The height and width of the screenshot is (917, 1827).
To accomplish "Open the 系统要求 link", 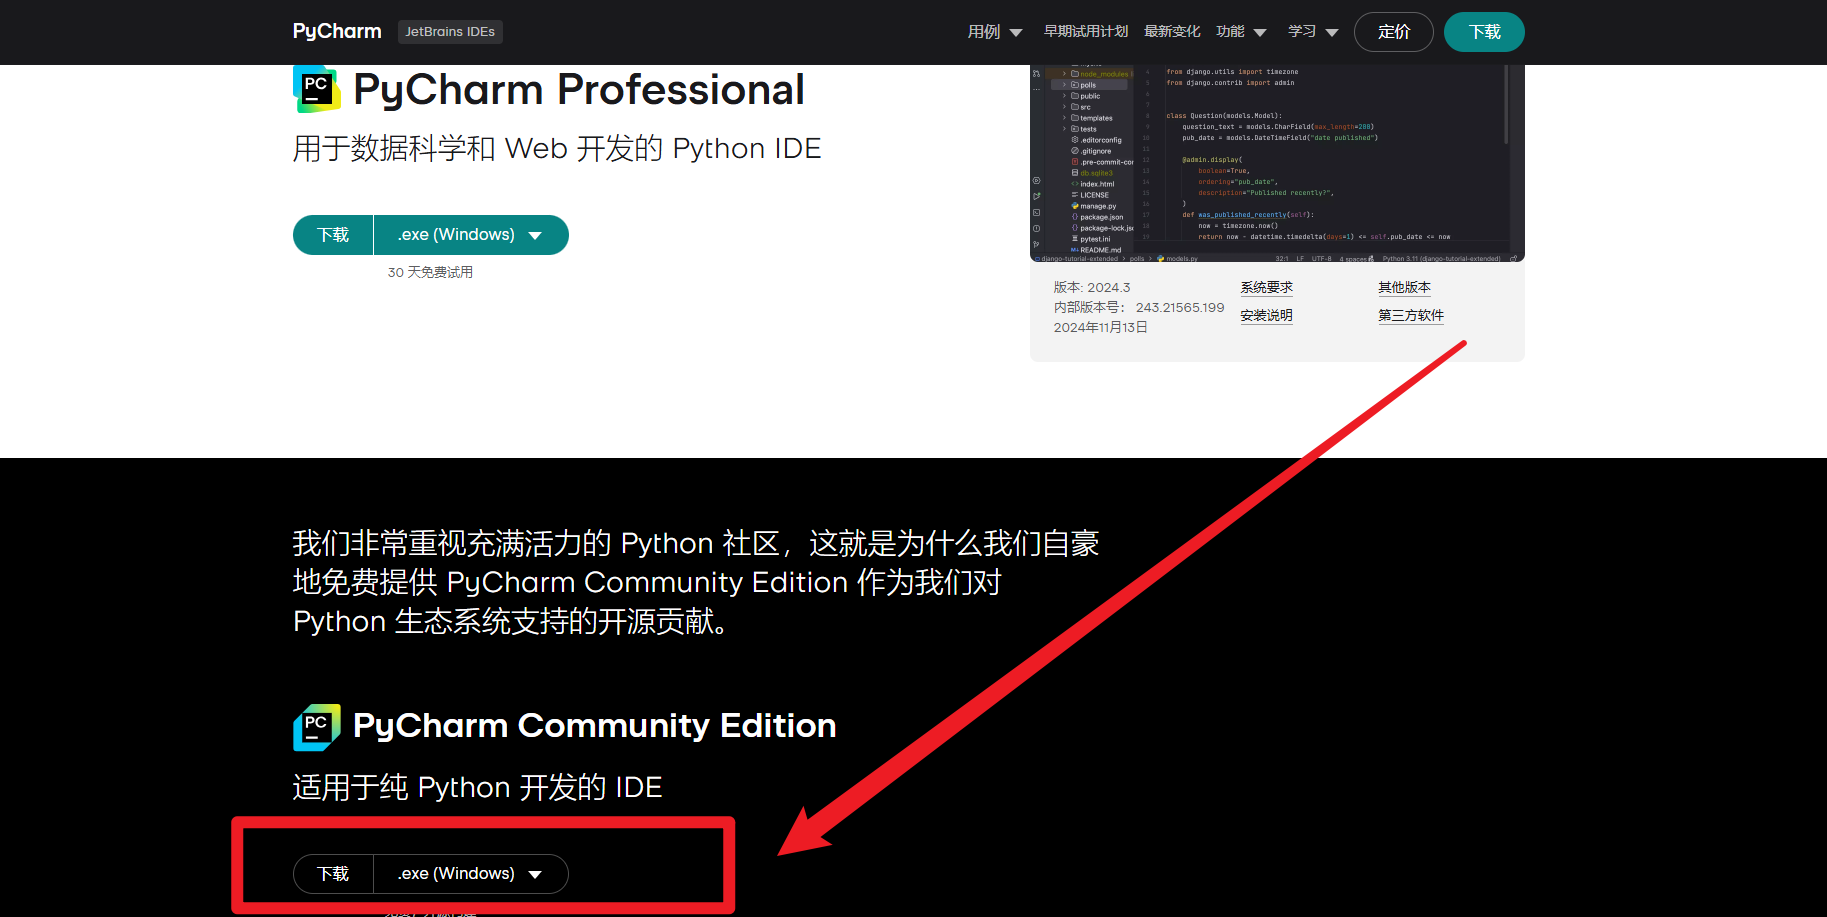I will (x=1267, y=287).
